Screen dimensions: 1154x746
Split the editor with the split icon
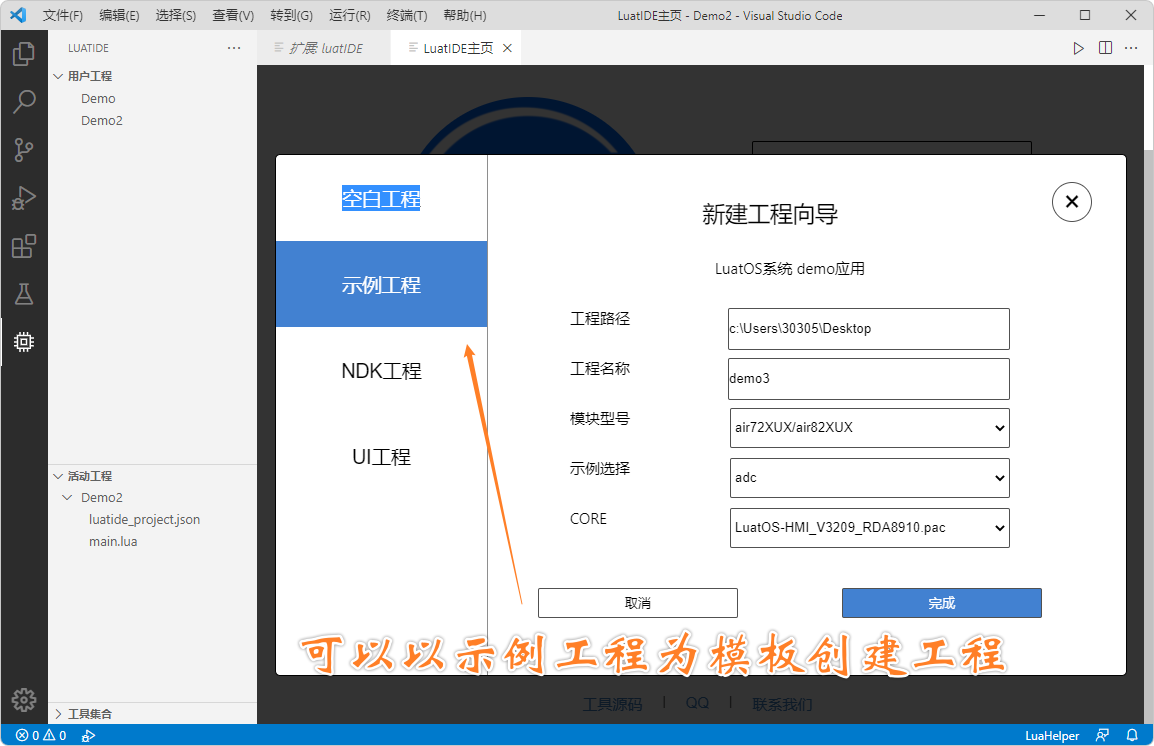coord(1105,48)
